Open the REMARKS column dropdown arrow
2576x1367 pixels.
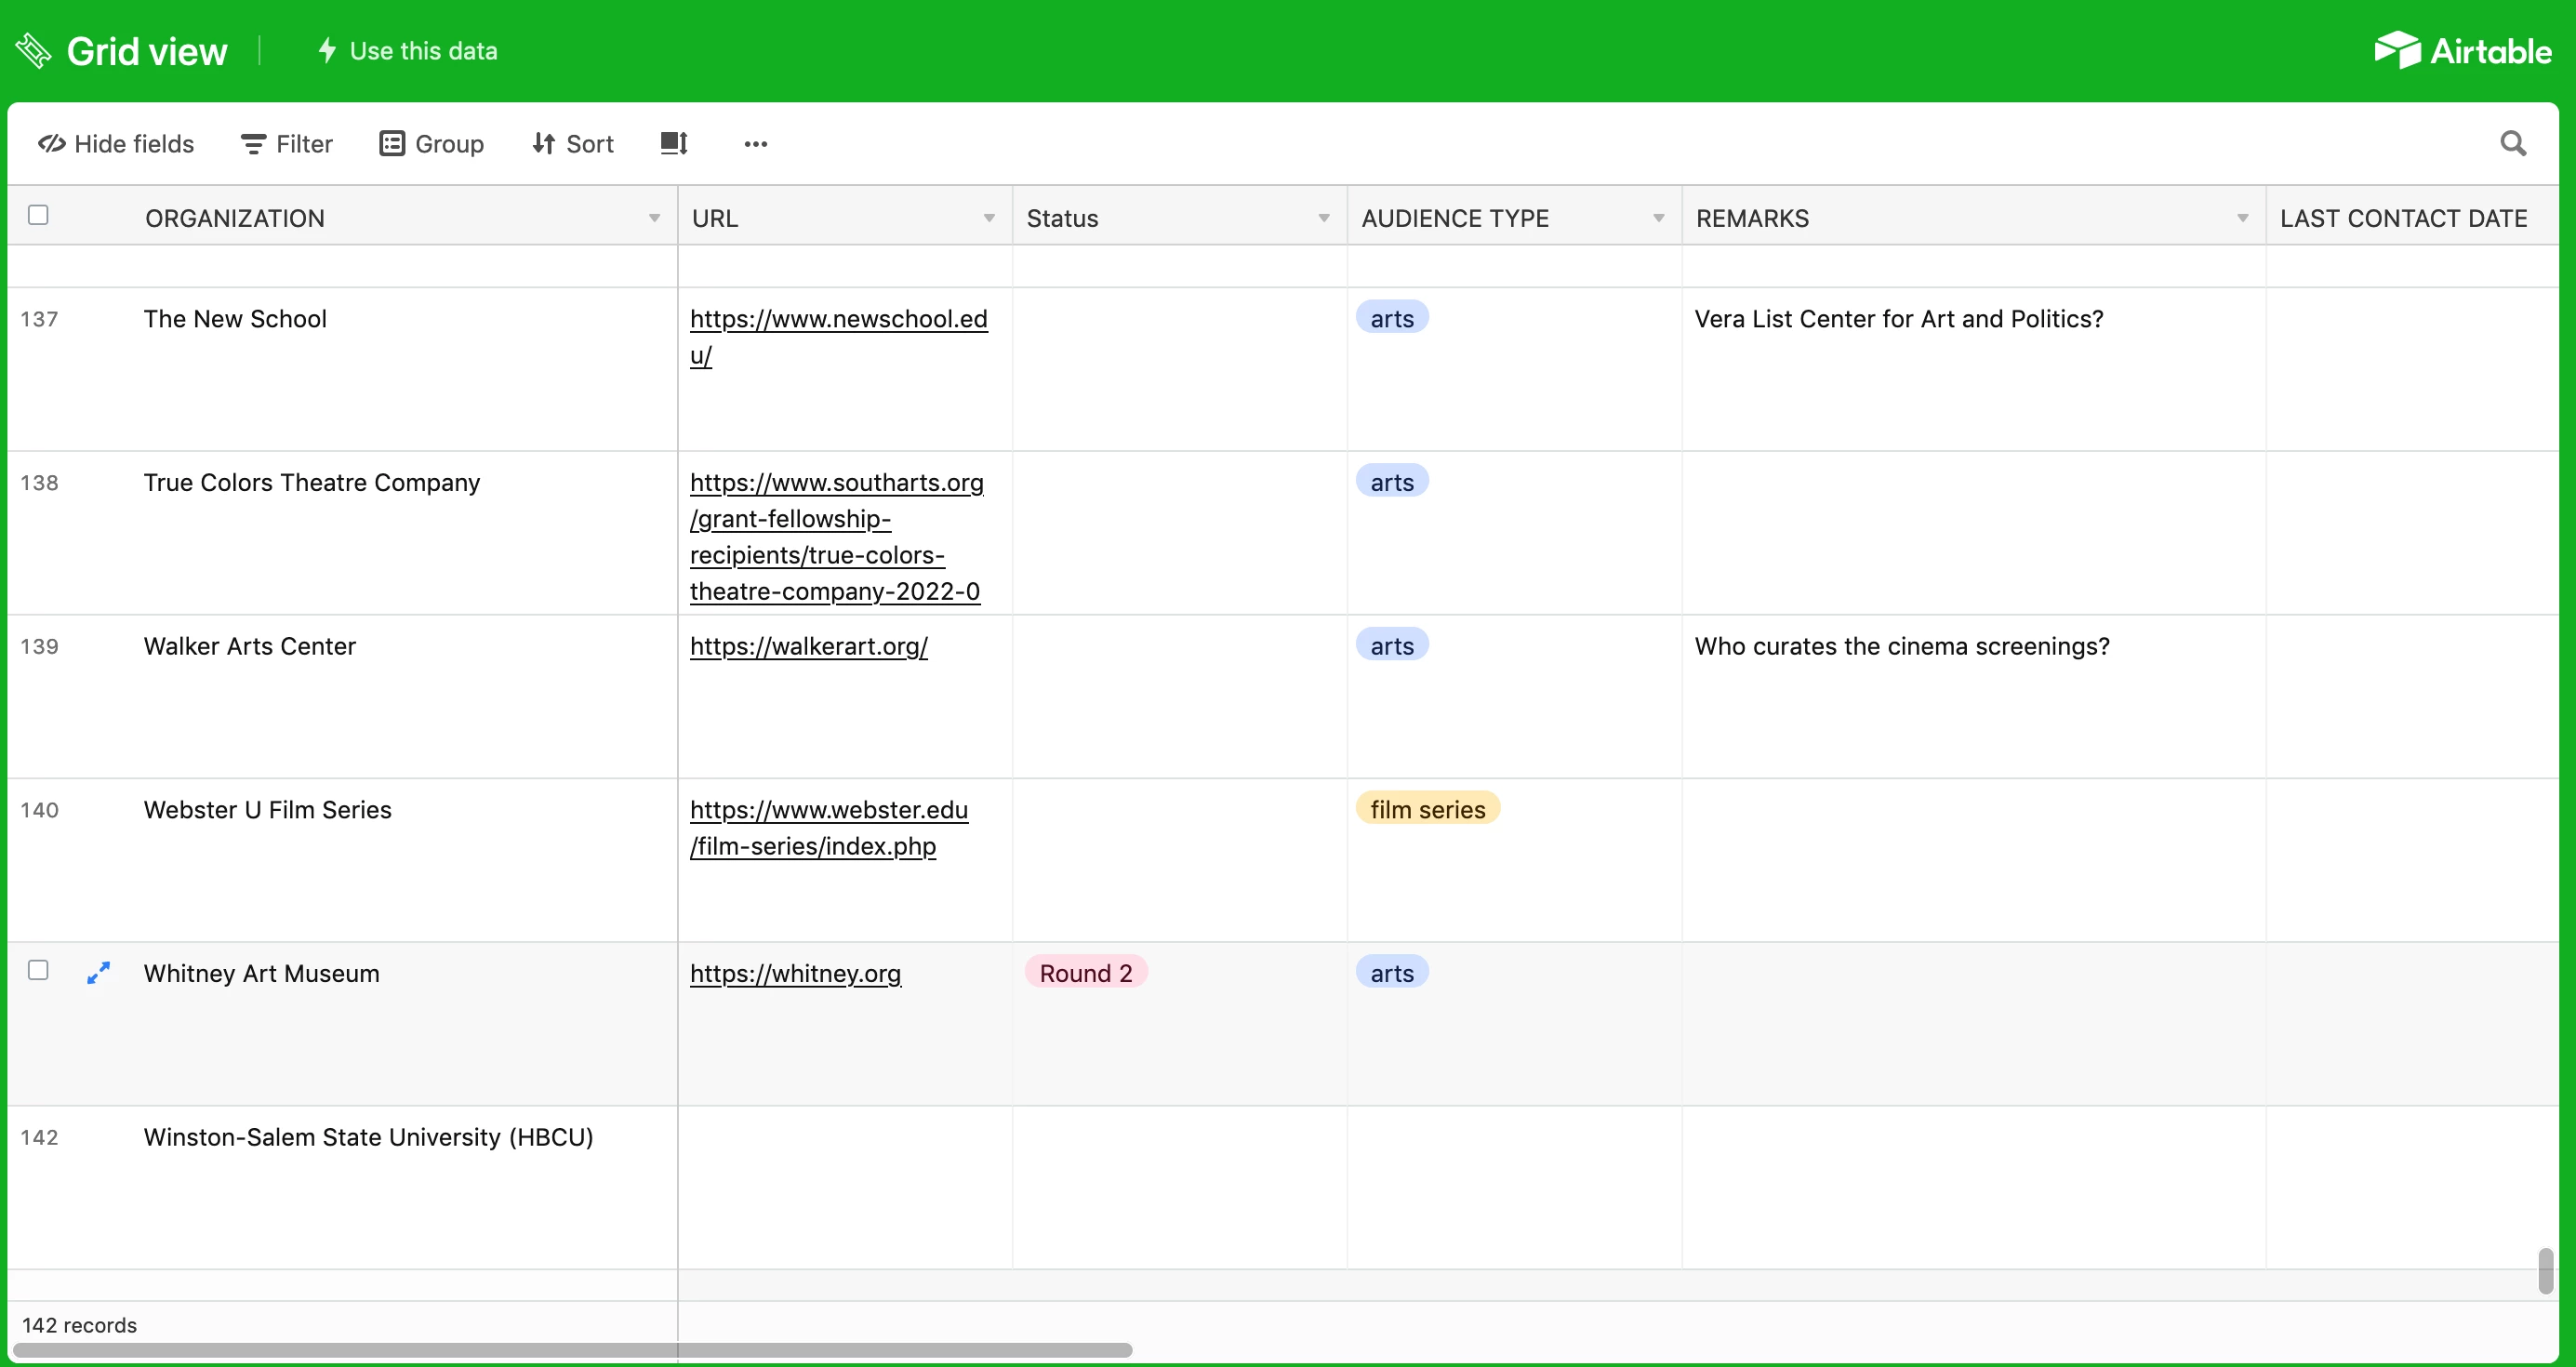click(2243, 218)
